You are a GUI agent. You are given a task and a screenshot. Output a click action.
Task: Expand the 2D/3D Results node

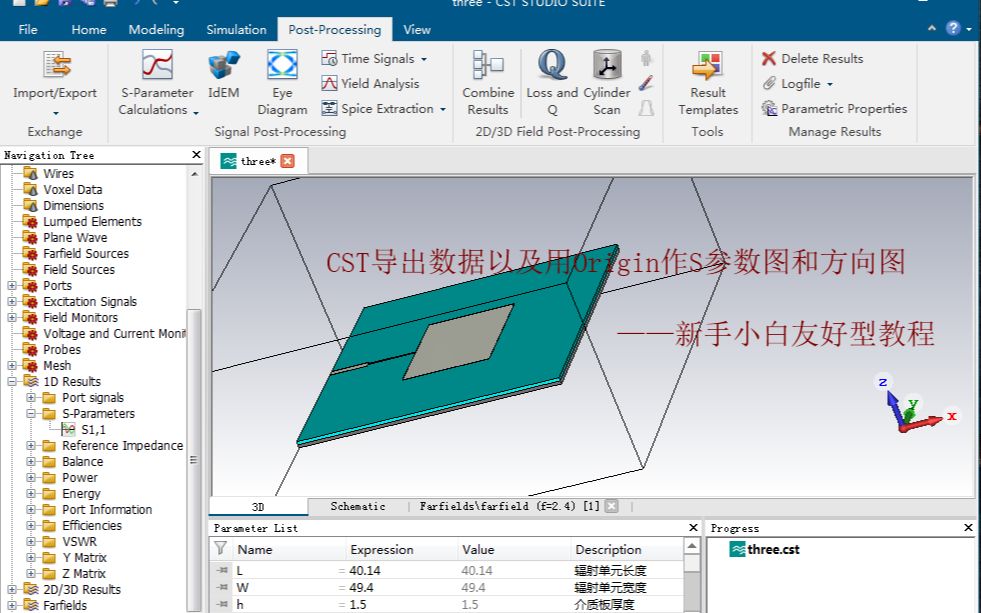coord(11,589)
